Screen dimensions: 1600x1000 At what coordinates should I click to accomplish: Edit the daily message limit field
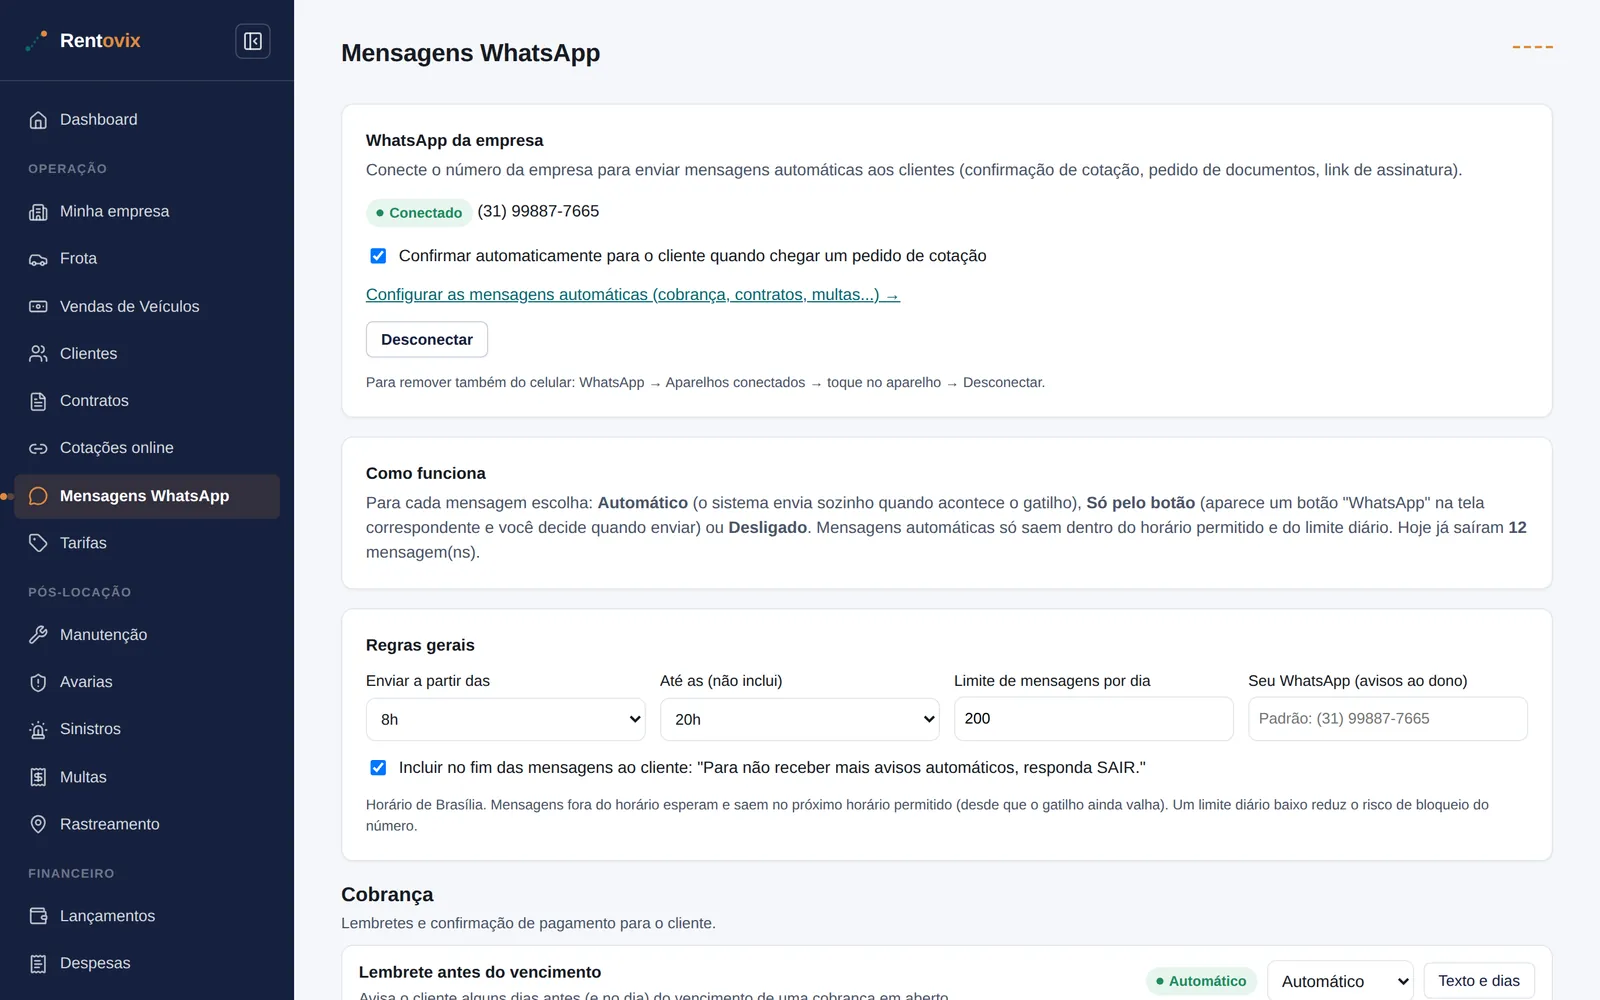[x=1094, y=719]
